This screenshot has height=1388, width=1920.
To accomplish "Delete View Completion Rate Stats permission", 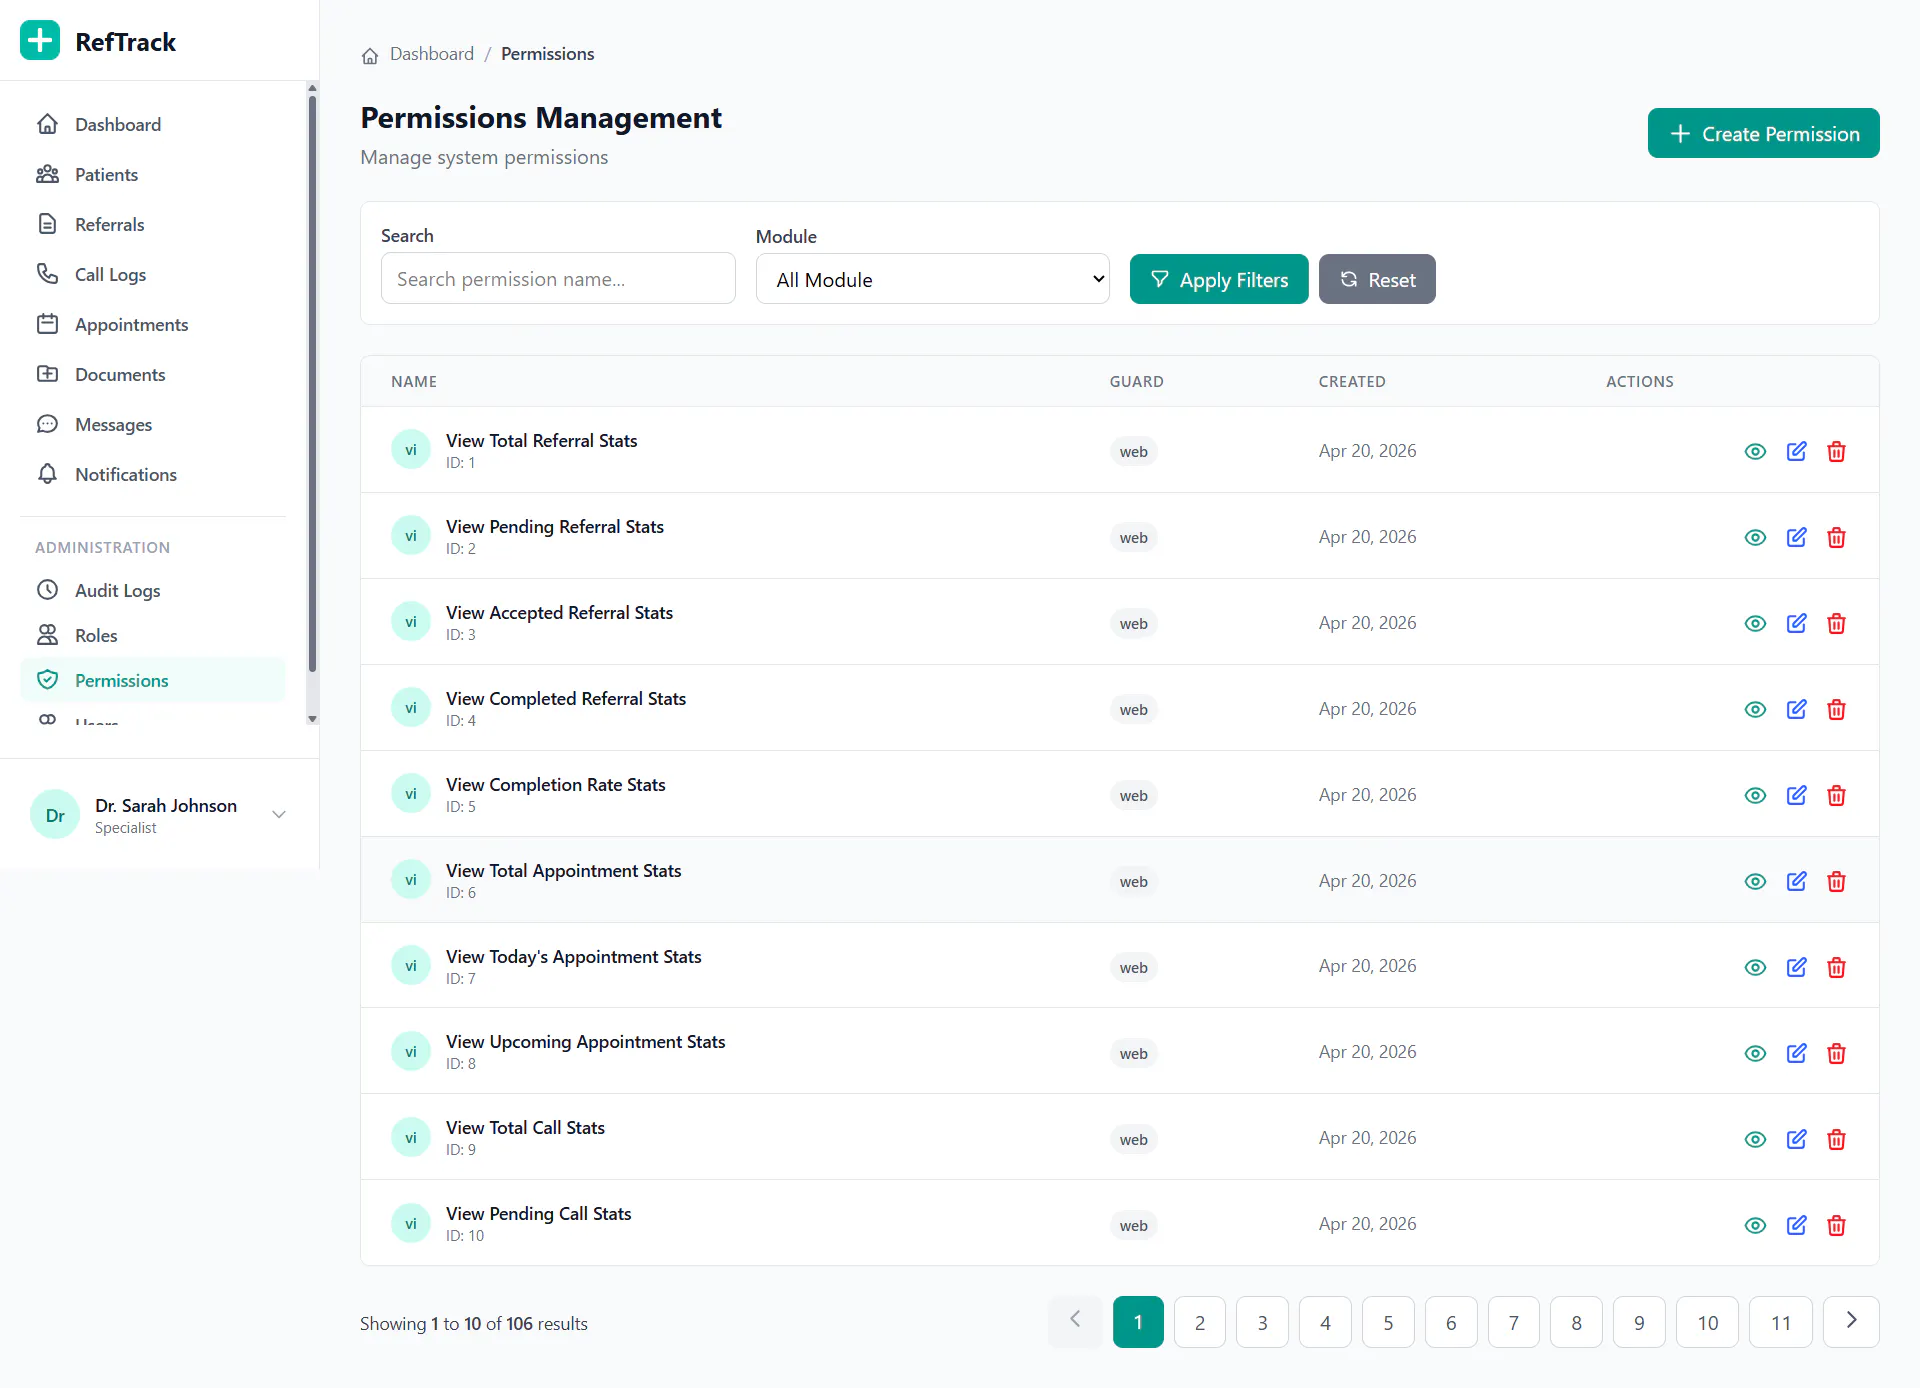I will (x=1836, y=795).
